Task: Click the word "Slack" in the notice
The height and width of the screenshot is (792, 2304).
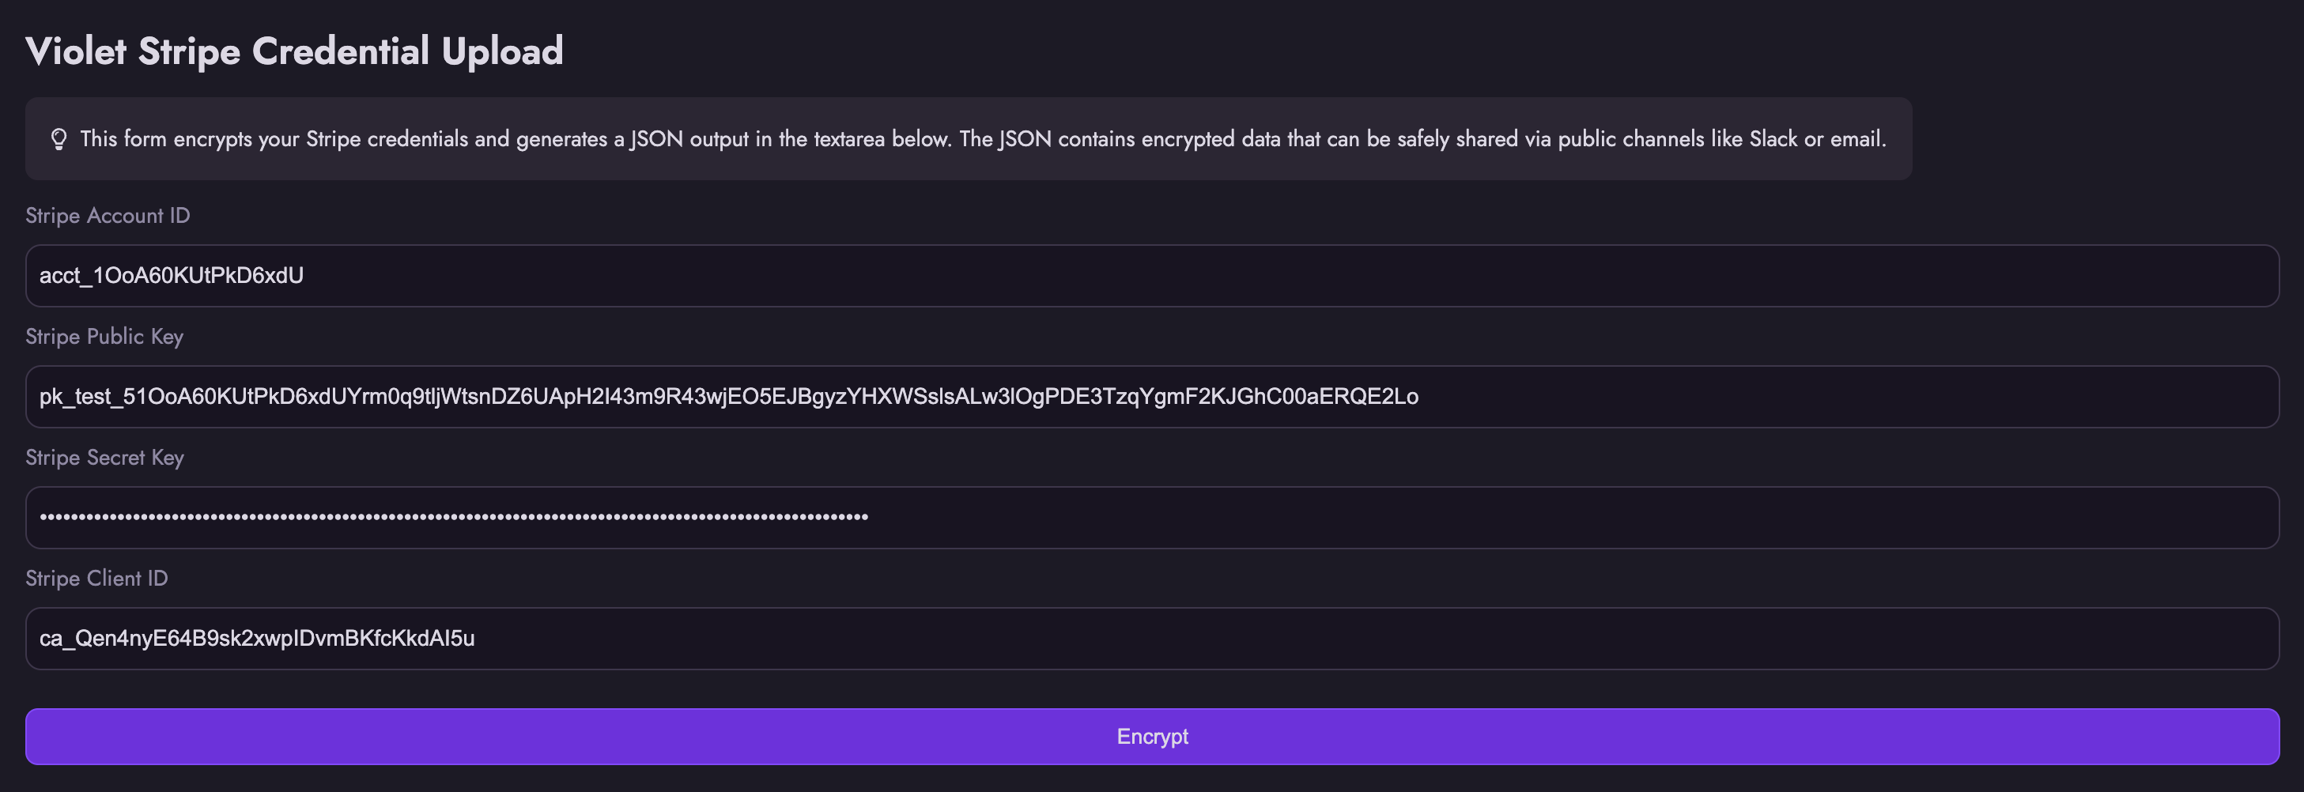Action: point(1772,139)
